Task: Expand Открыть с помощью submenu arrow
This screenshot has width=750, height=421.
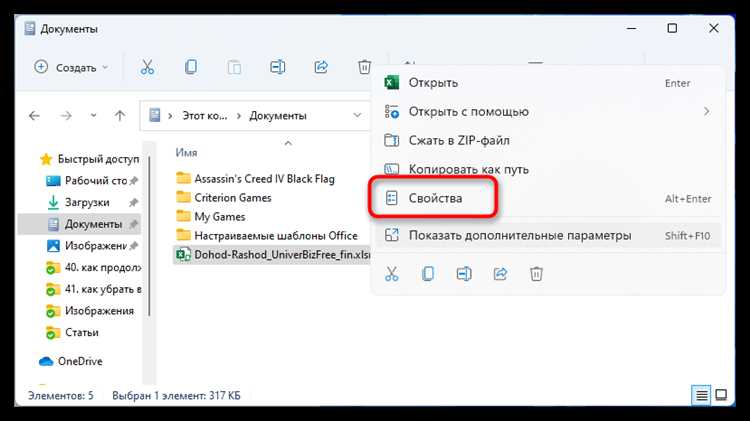Action: [706, 111]
